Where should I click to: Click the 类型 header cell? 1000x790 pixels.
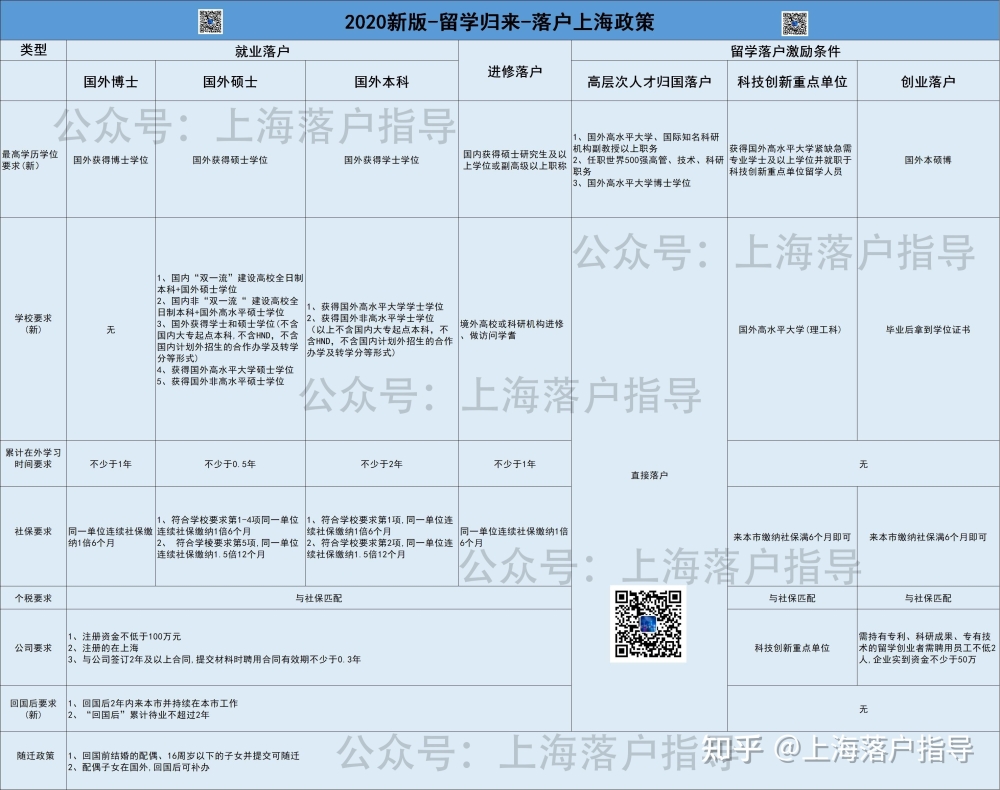pyautogui.click(x=33, y=50)
